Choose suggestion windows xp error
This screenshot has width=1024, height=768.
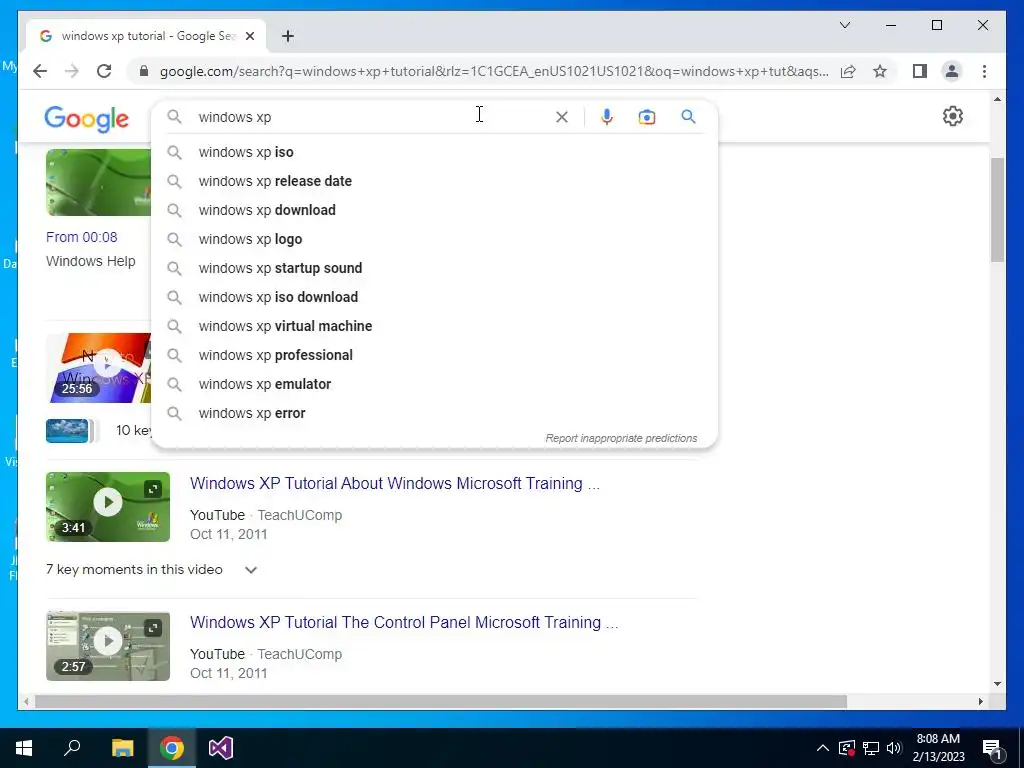pos(434,413)
